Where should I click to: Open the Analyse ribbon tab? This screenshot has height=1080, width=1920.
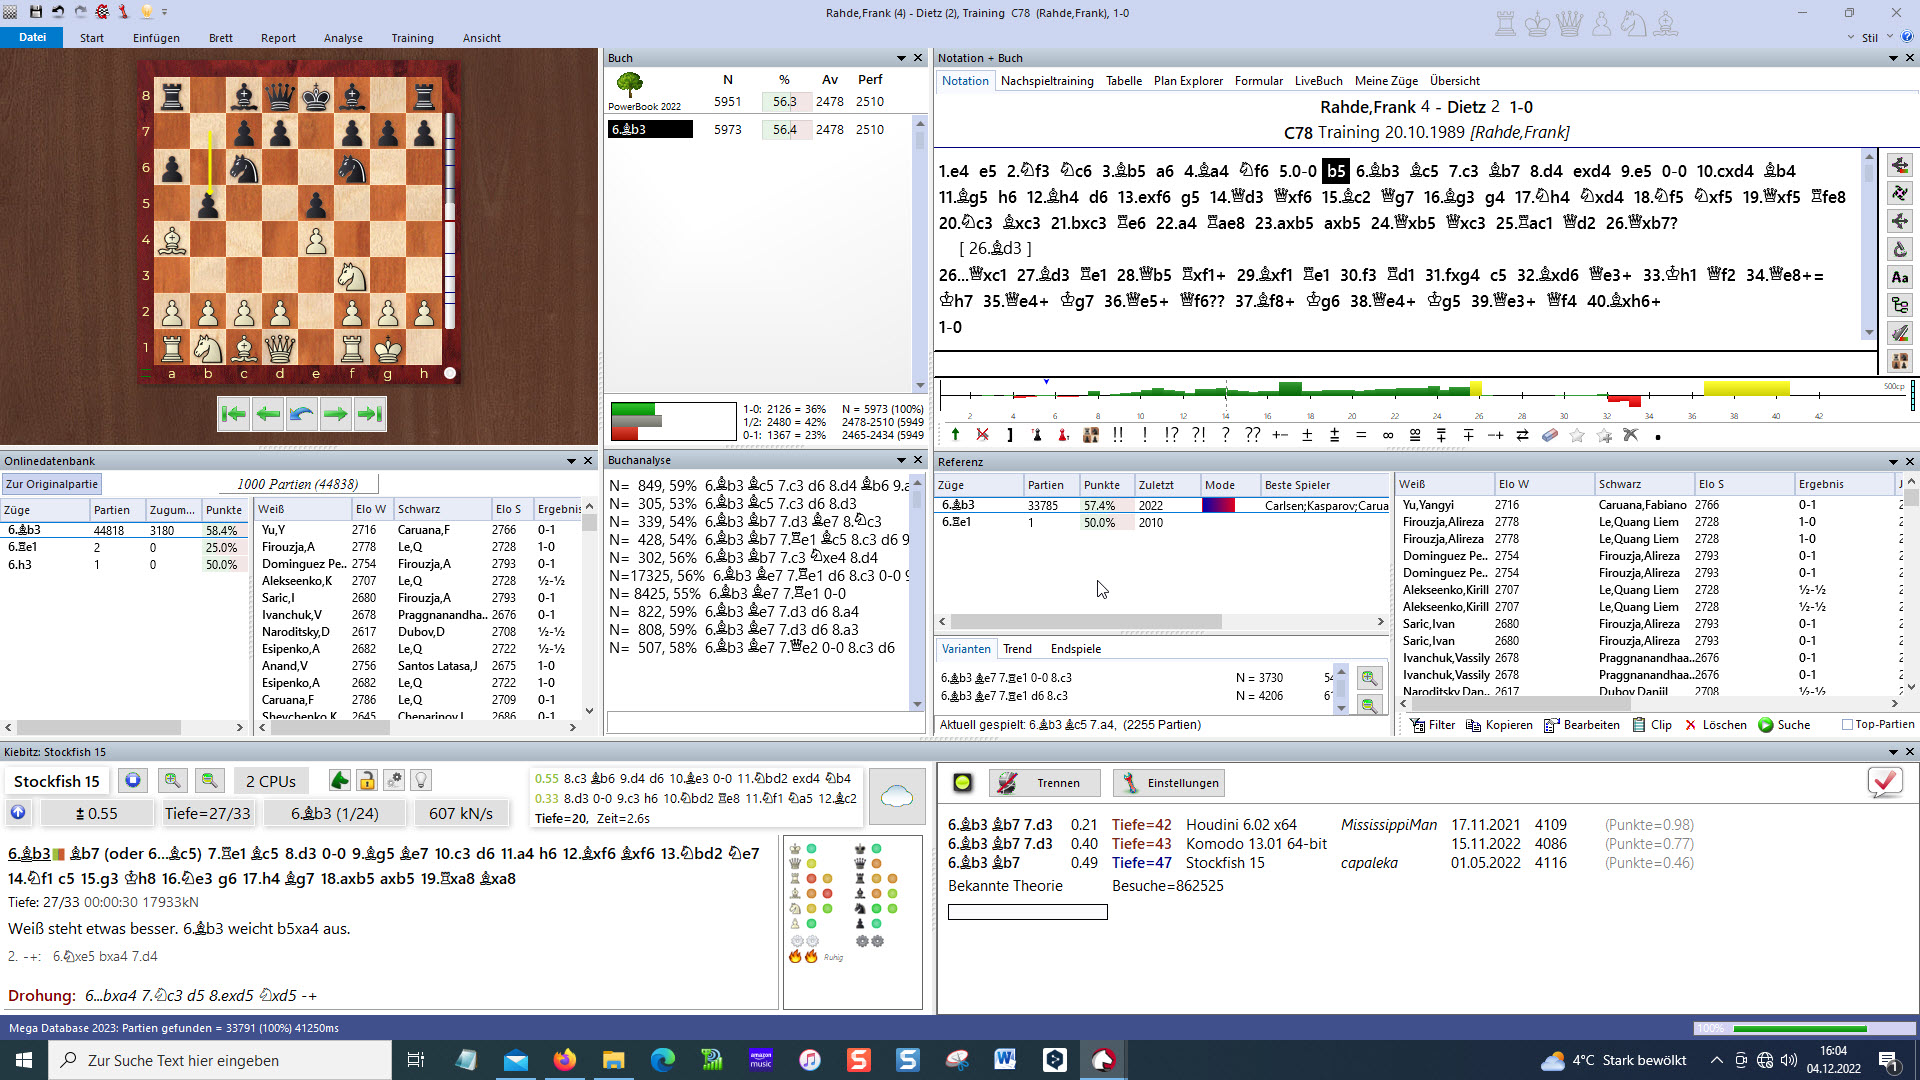click(343, 38)
